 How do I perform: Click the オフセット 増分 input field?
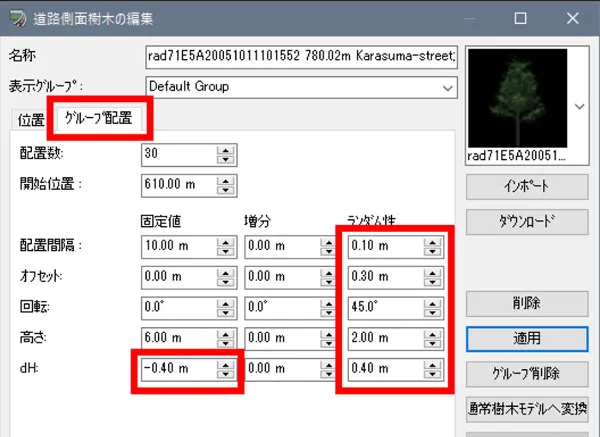click(x=282, y=276)
